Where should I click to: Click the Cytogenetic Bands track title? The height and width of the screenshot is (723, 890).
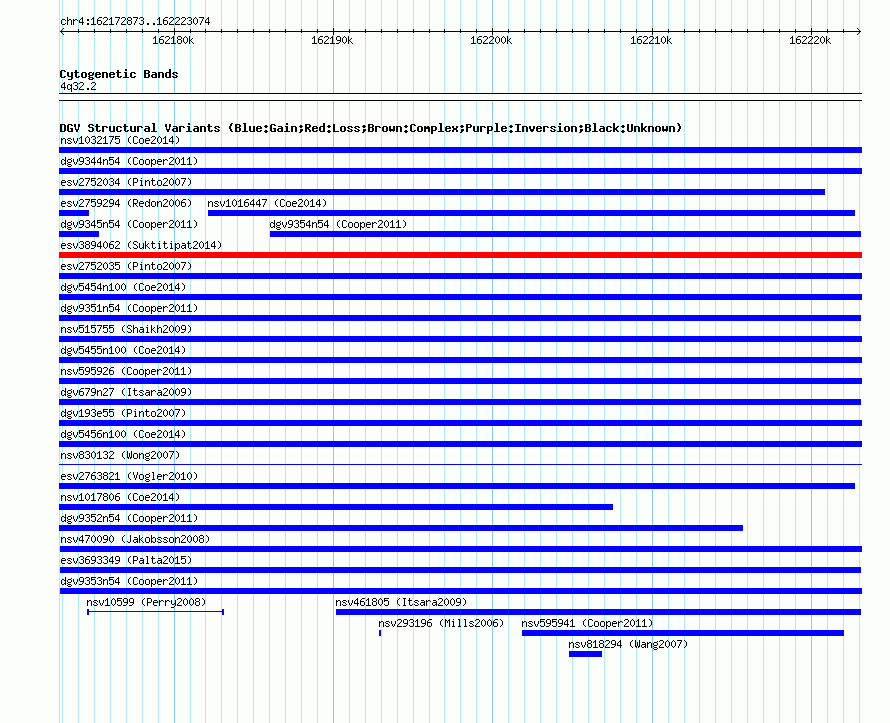[119, 74]
